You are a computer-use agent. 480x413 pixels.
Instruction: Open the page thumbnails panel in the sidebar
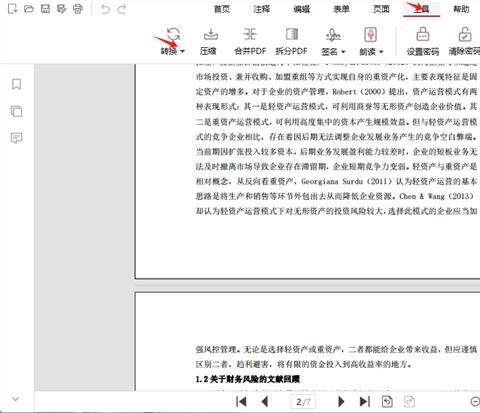pos(16,111)
